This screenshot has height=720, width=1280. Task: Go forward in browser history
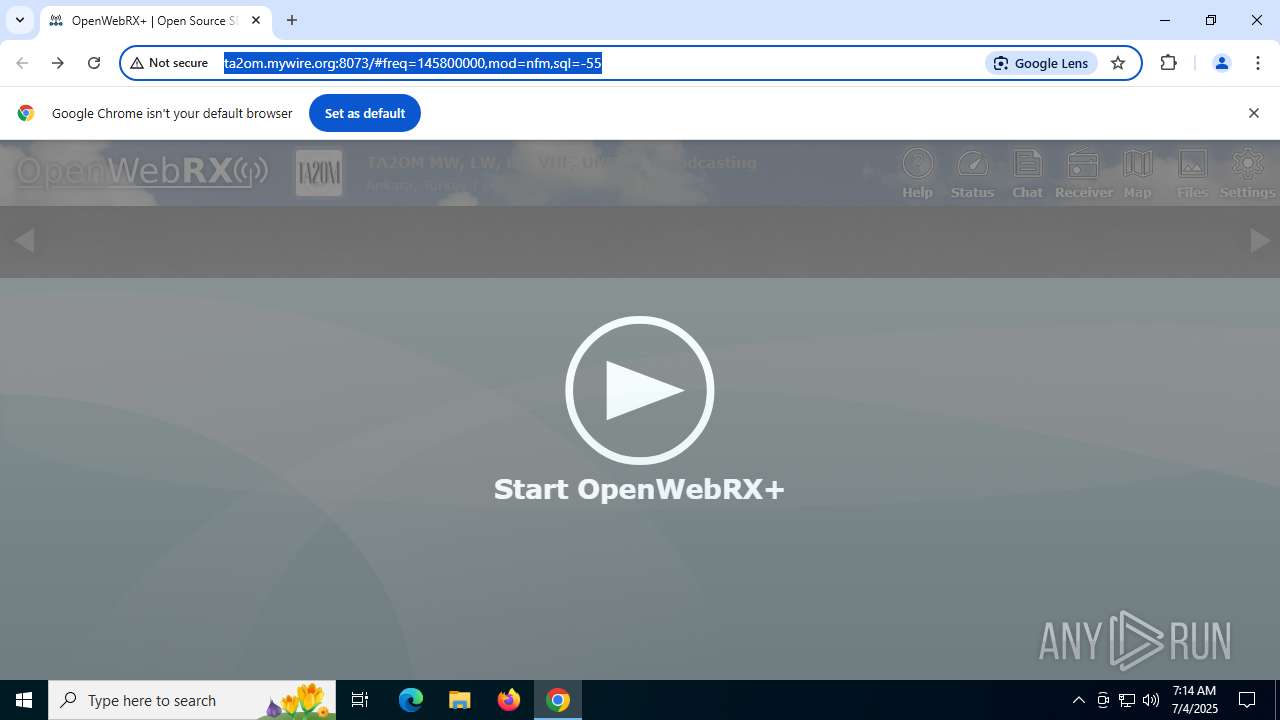coord(58,63)
